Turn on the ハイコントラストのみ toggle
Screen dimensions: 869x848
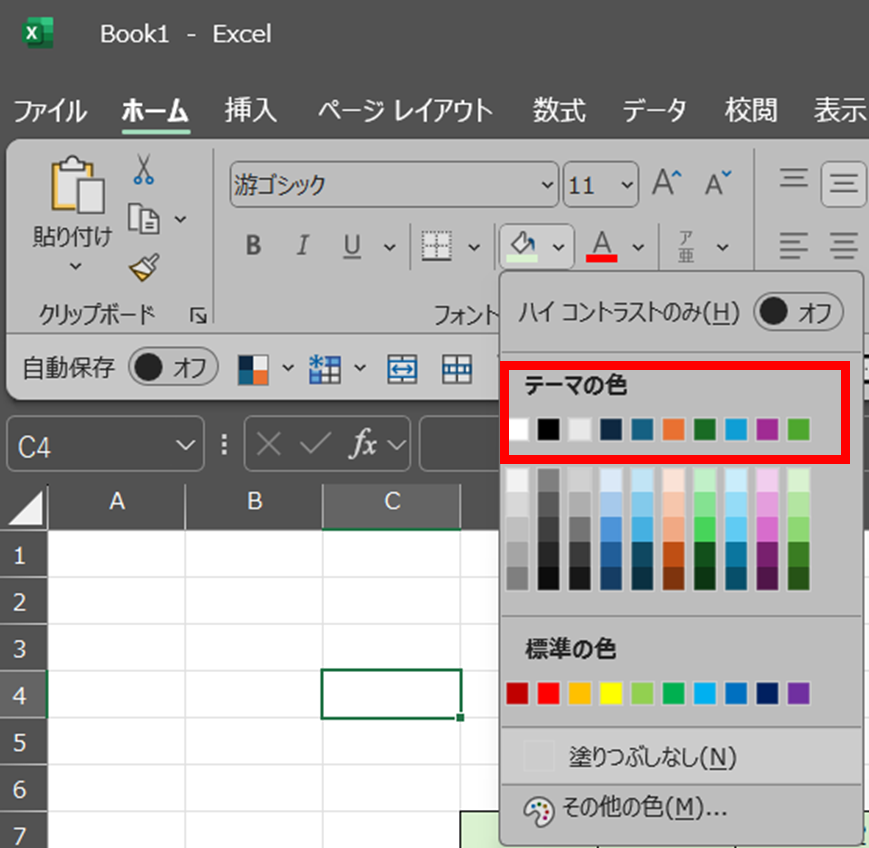[798, 312]
